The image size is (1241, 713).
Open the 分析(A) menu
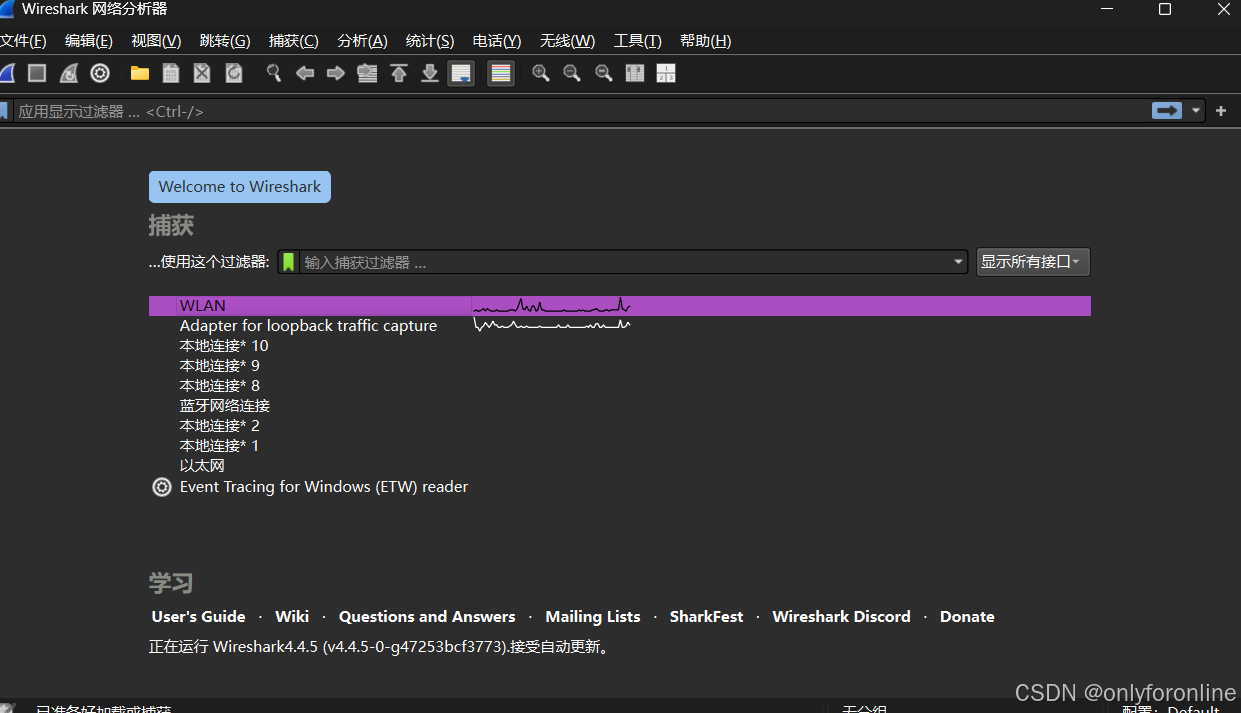tap(362, 41)
